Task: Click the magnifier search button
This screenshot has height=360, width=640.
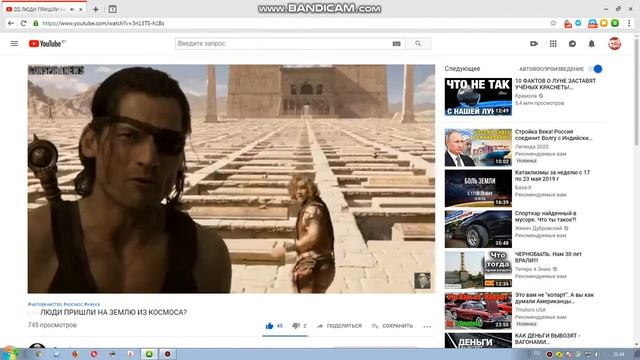Action: coord(418,43)
